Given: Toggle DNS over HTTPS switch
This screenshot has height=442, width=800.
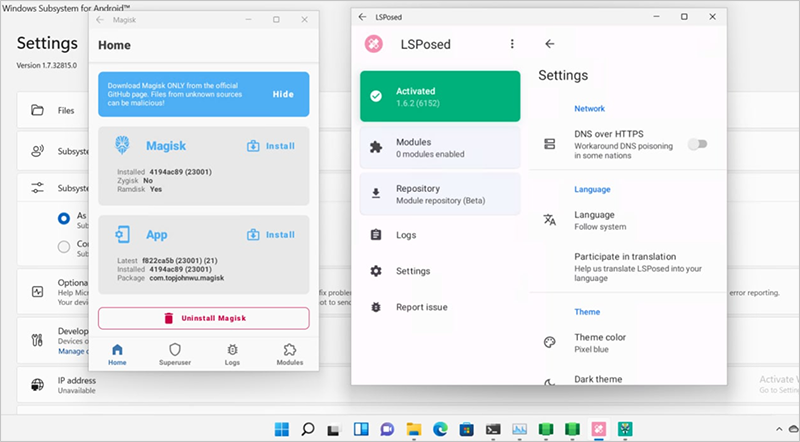Looking at the screenshot, I should (x=697, y=144).
